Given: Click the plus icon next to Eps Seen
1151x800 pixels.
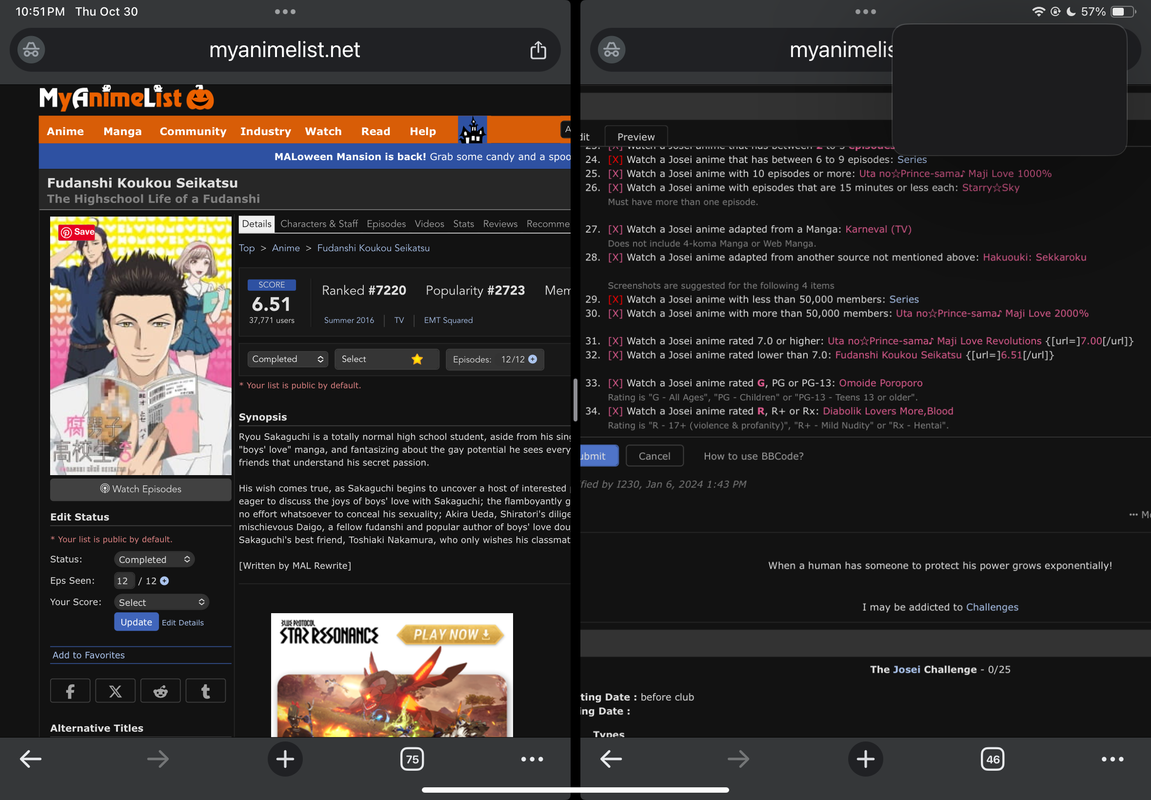Looking at the screenshot, I should tap(164, 581).
